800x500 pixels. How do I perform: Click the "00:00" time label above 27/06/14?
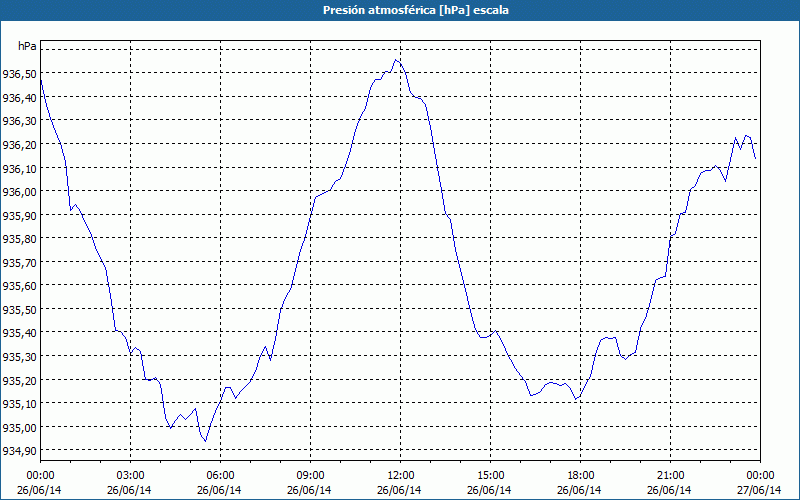[760, 476]
